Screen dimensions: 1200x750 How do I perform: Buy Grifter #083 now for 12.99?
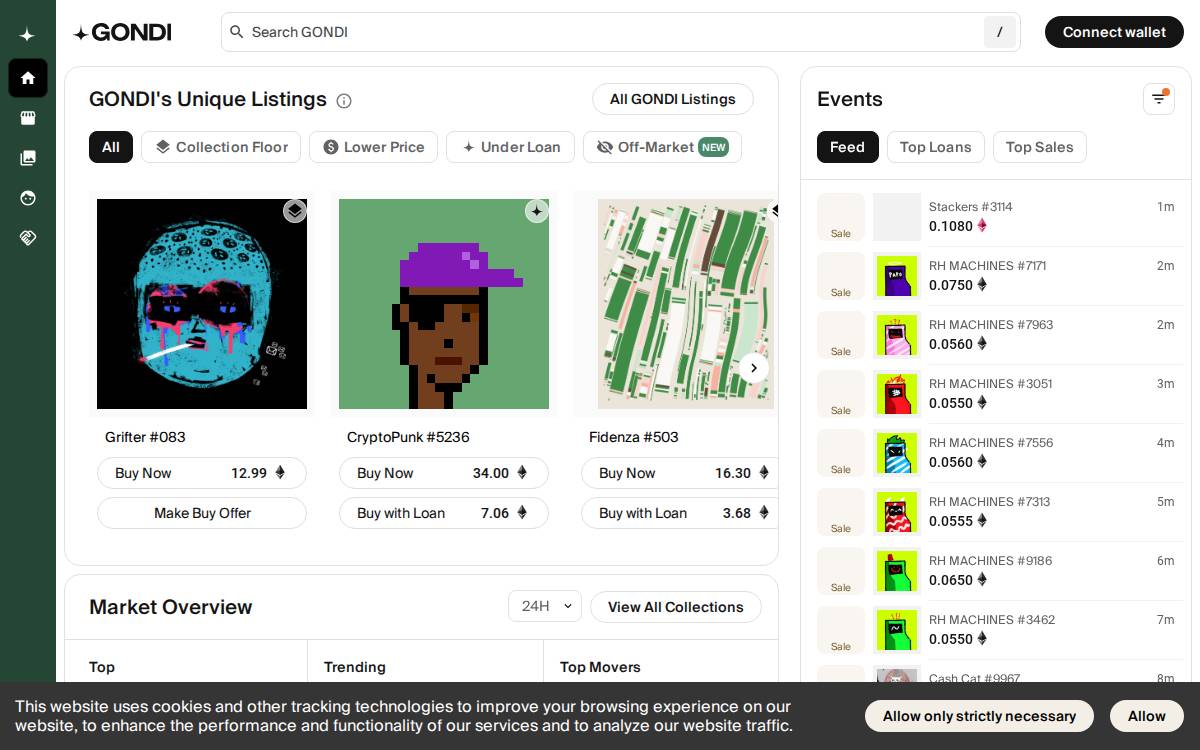(x=202, y=473)
